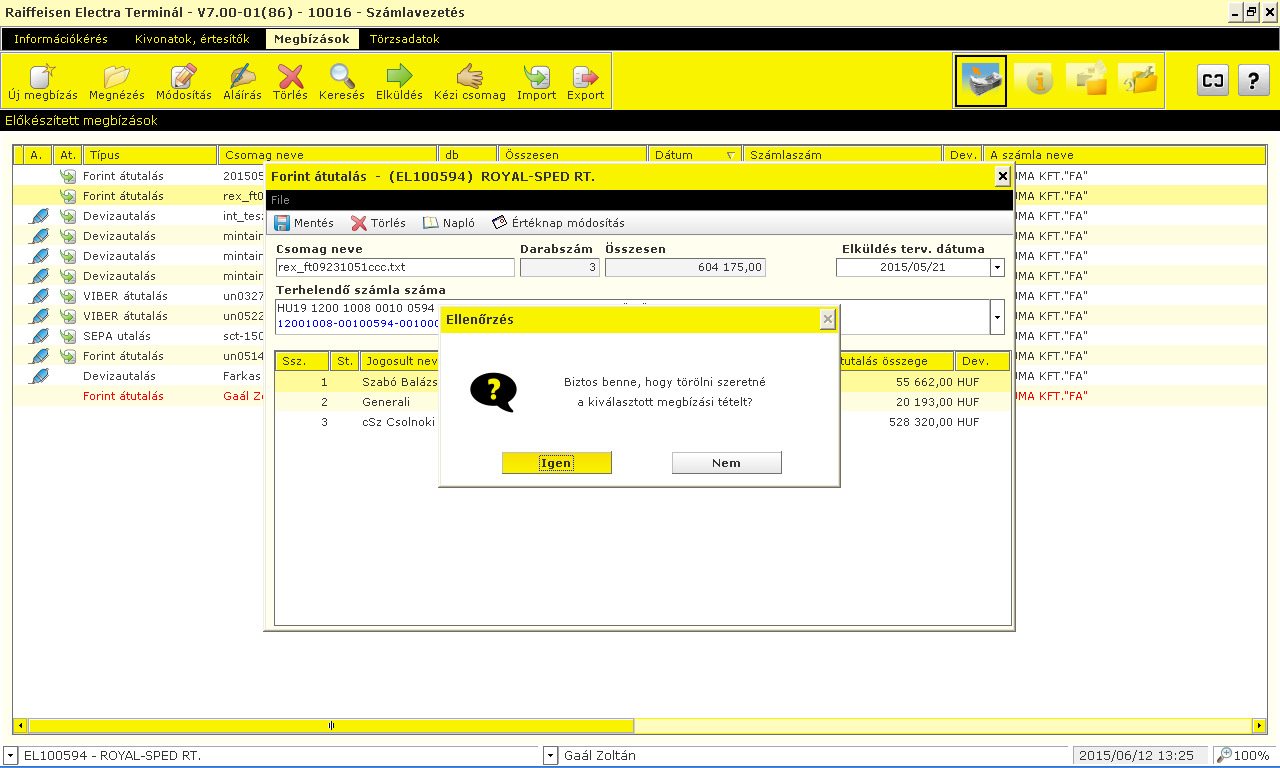This screenshot has width=1280, height=768.
Task: Select the Megbízások tab
Action: pyautogui.click(x=311, y=39)
